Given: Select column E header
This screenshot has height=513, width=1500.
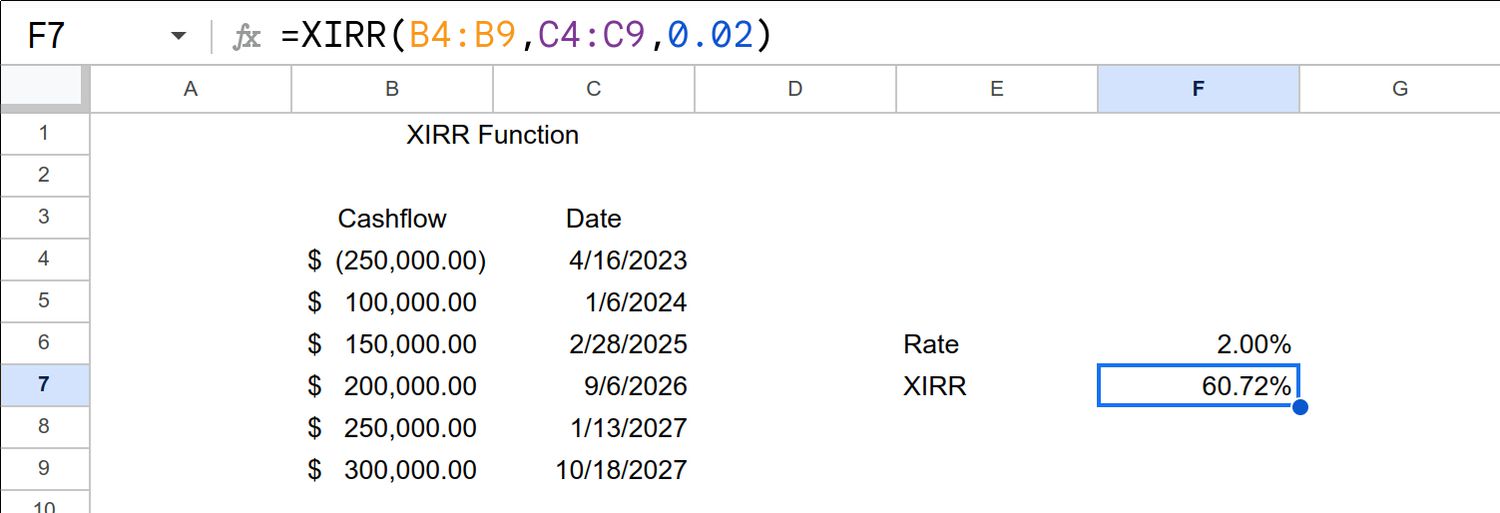Looking at the screenshot, I should [997, 89].
